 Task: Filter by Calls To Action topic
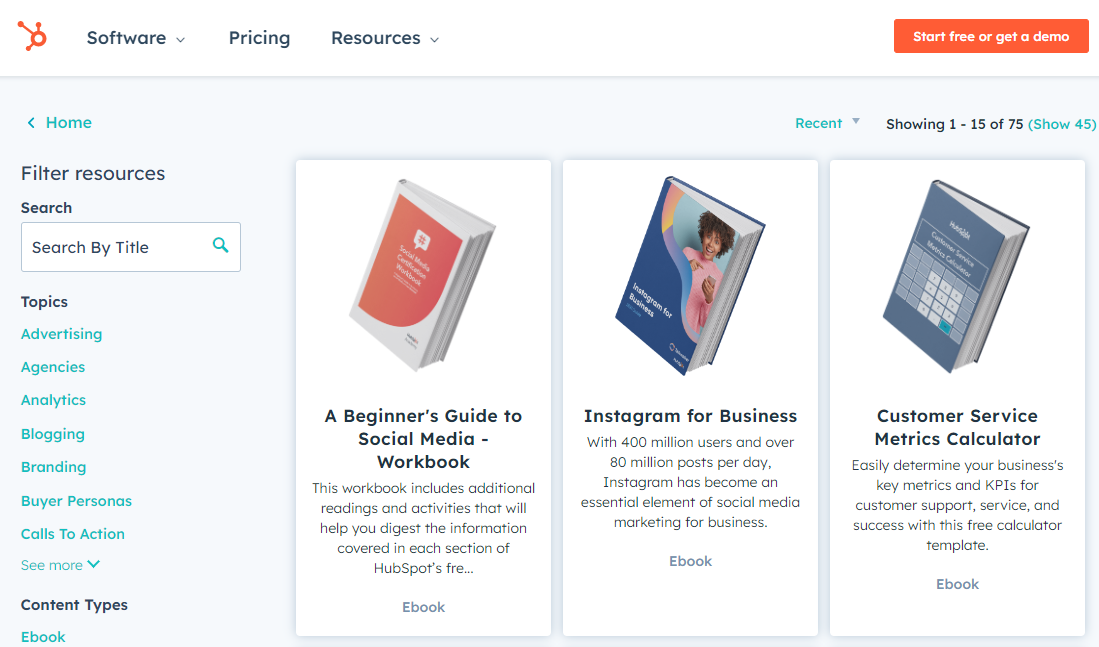coord(73,533)
